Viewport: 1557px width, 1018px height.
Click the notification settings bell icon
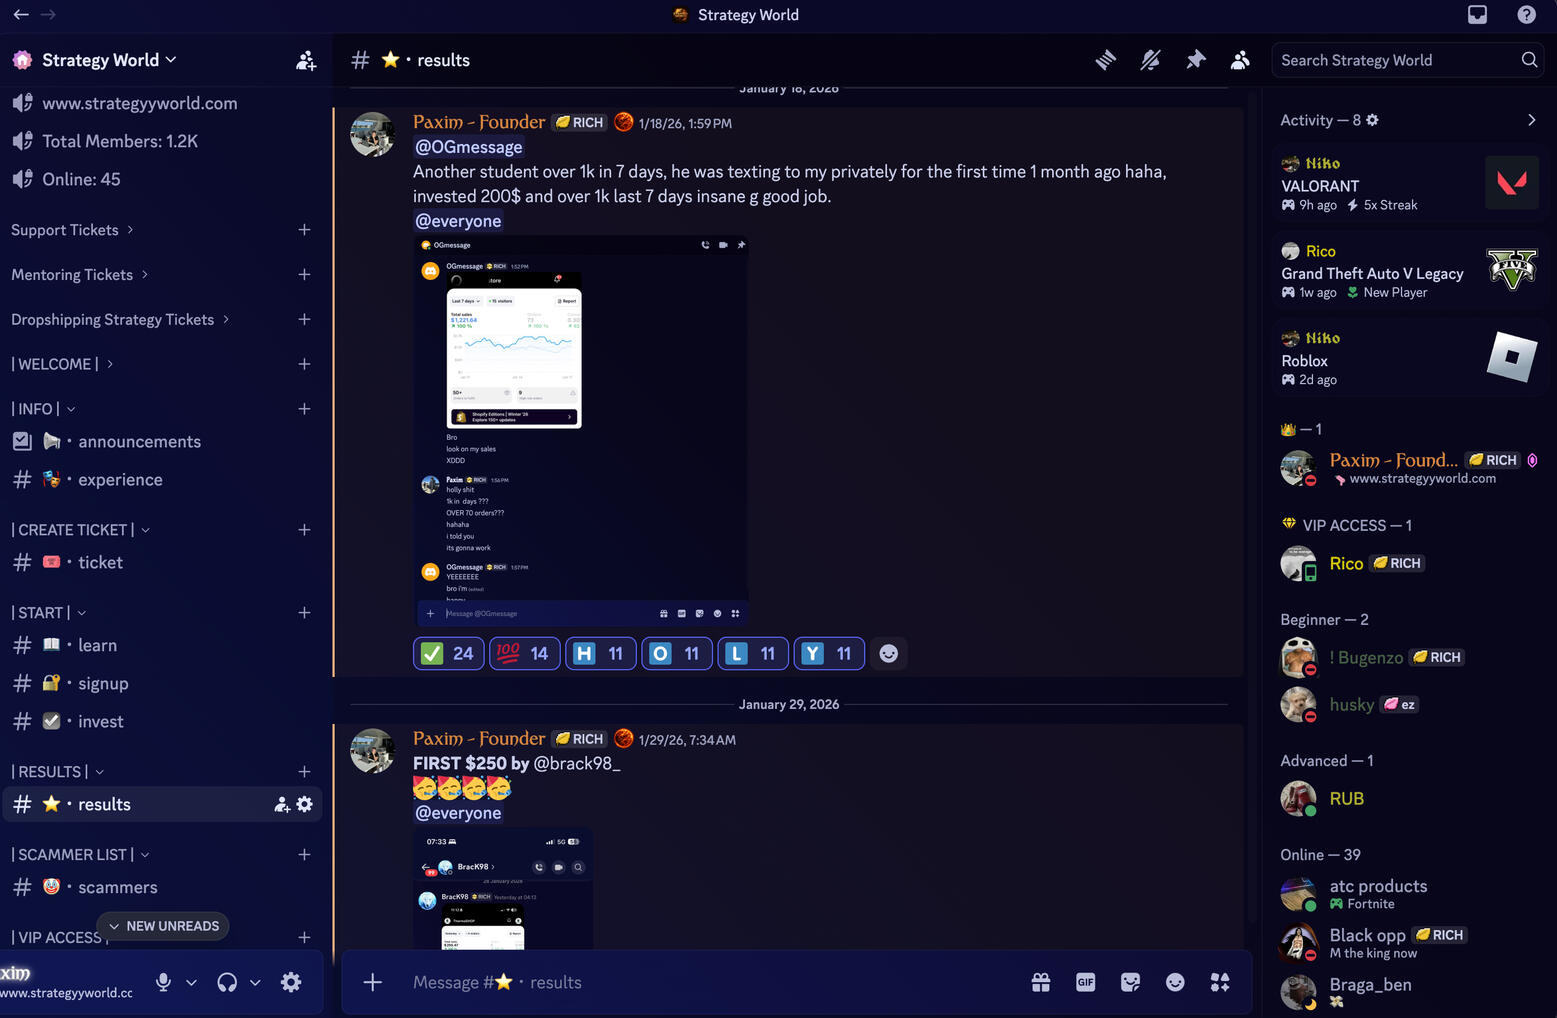point(1150,60)
